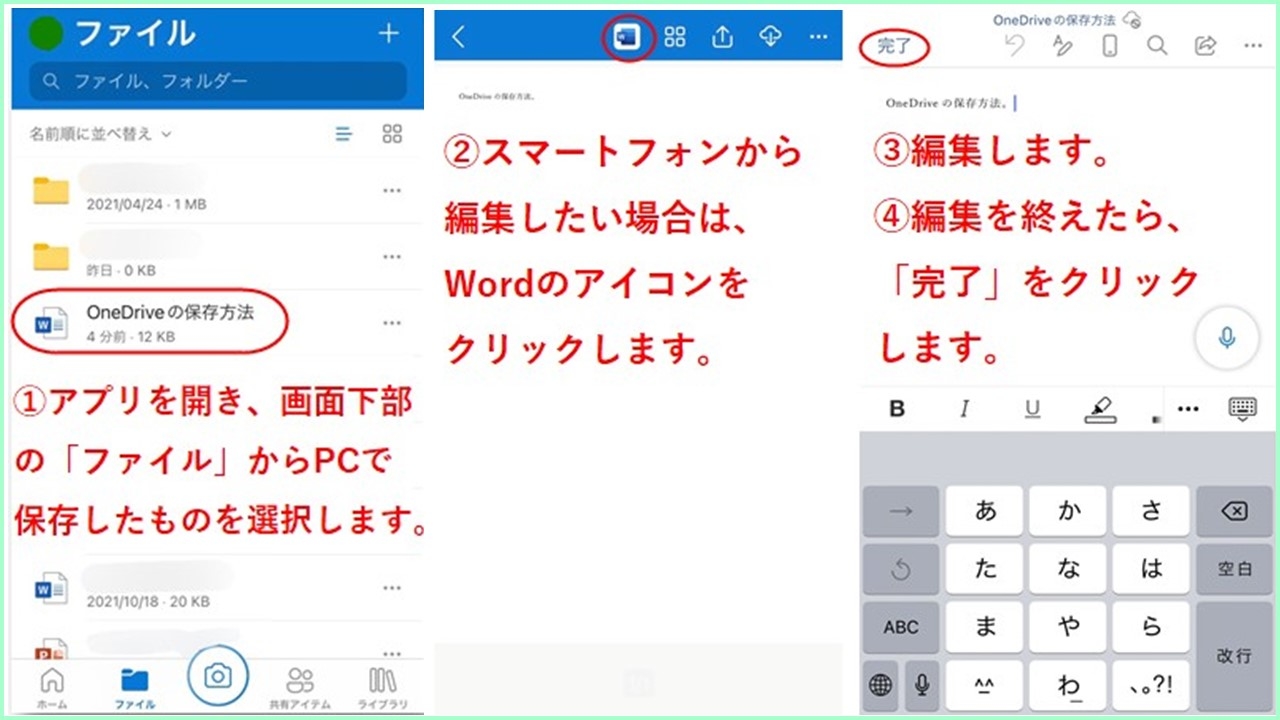Go back with the chevron arrow
The width and height of the screenshot is (1280, 720).
(x=458, y=37)
